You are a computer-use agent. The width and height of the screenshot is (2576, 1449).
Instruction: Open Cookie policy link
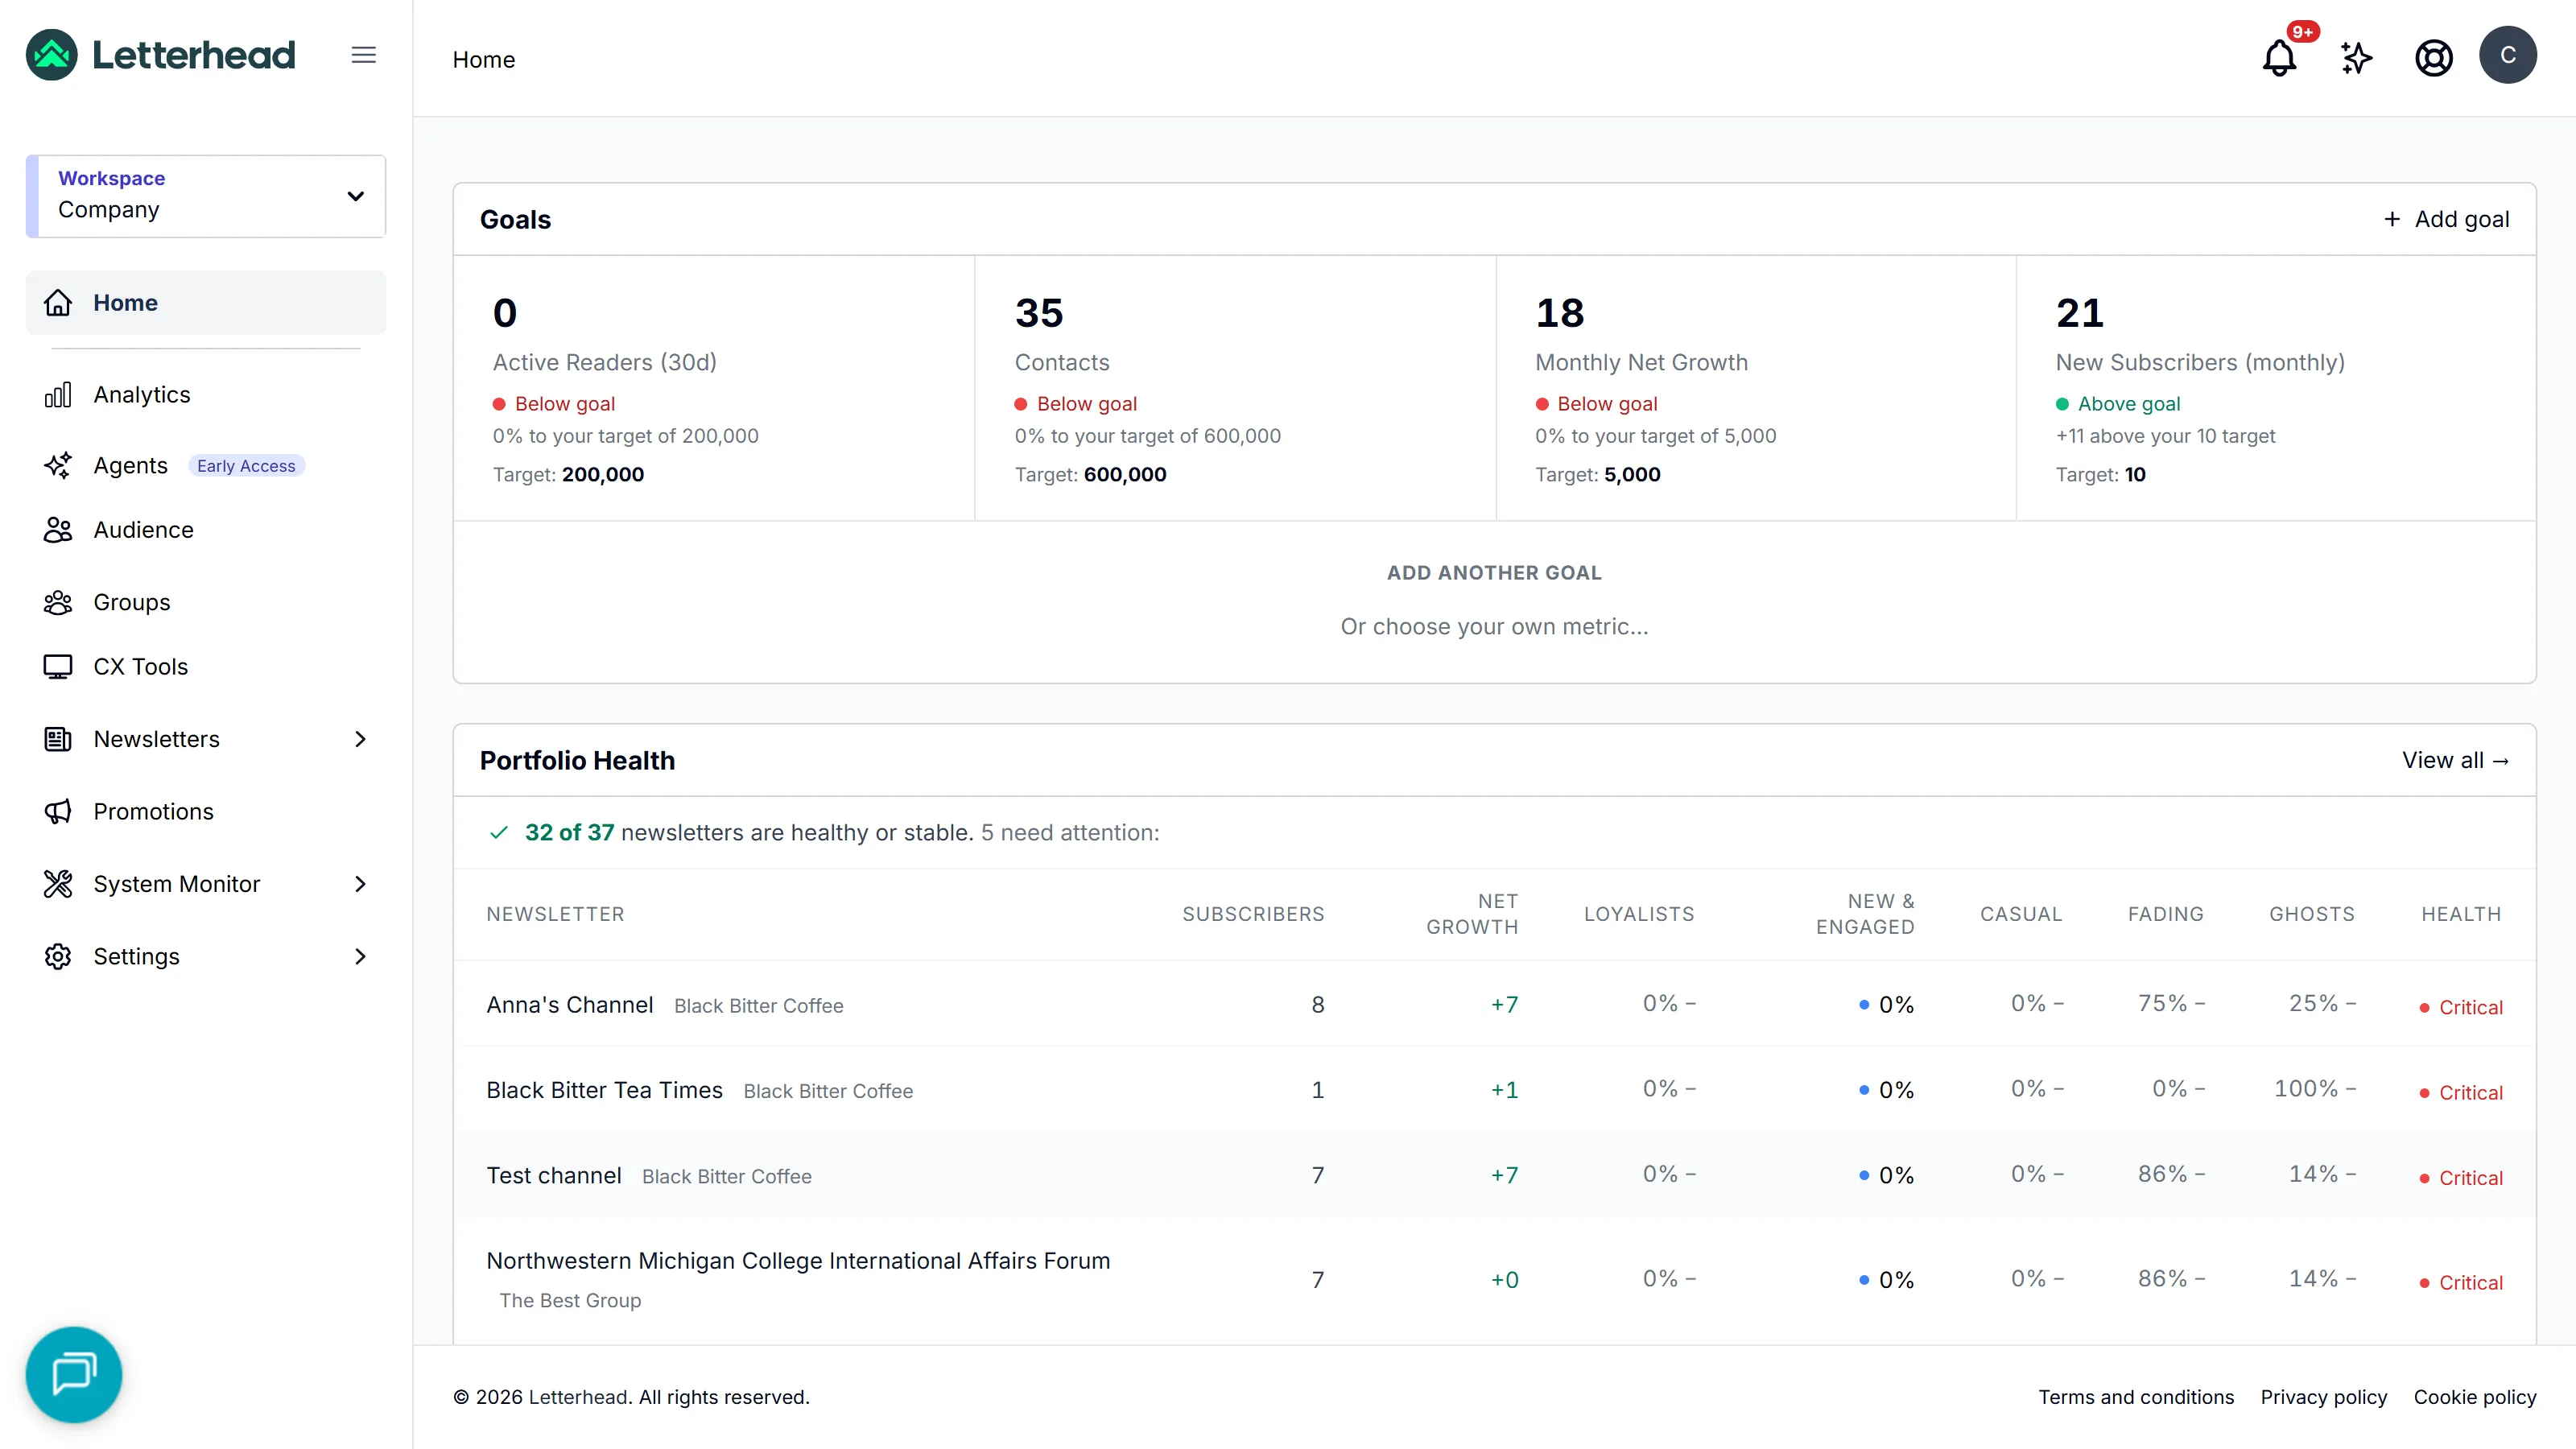(x=2475, y=1397)
